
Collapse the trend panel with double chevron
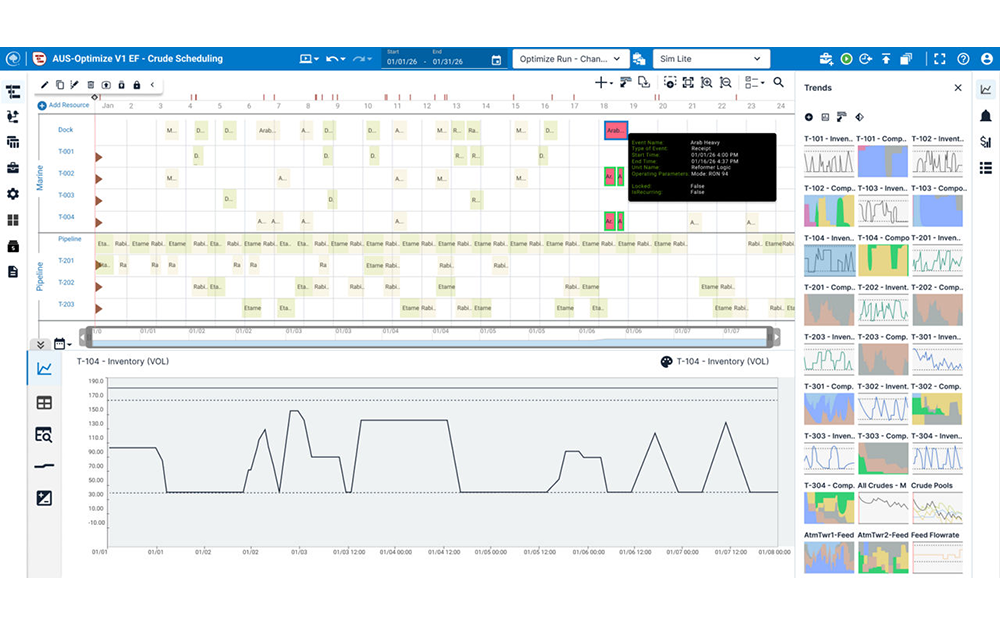[40, 344]
